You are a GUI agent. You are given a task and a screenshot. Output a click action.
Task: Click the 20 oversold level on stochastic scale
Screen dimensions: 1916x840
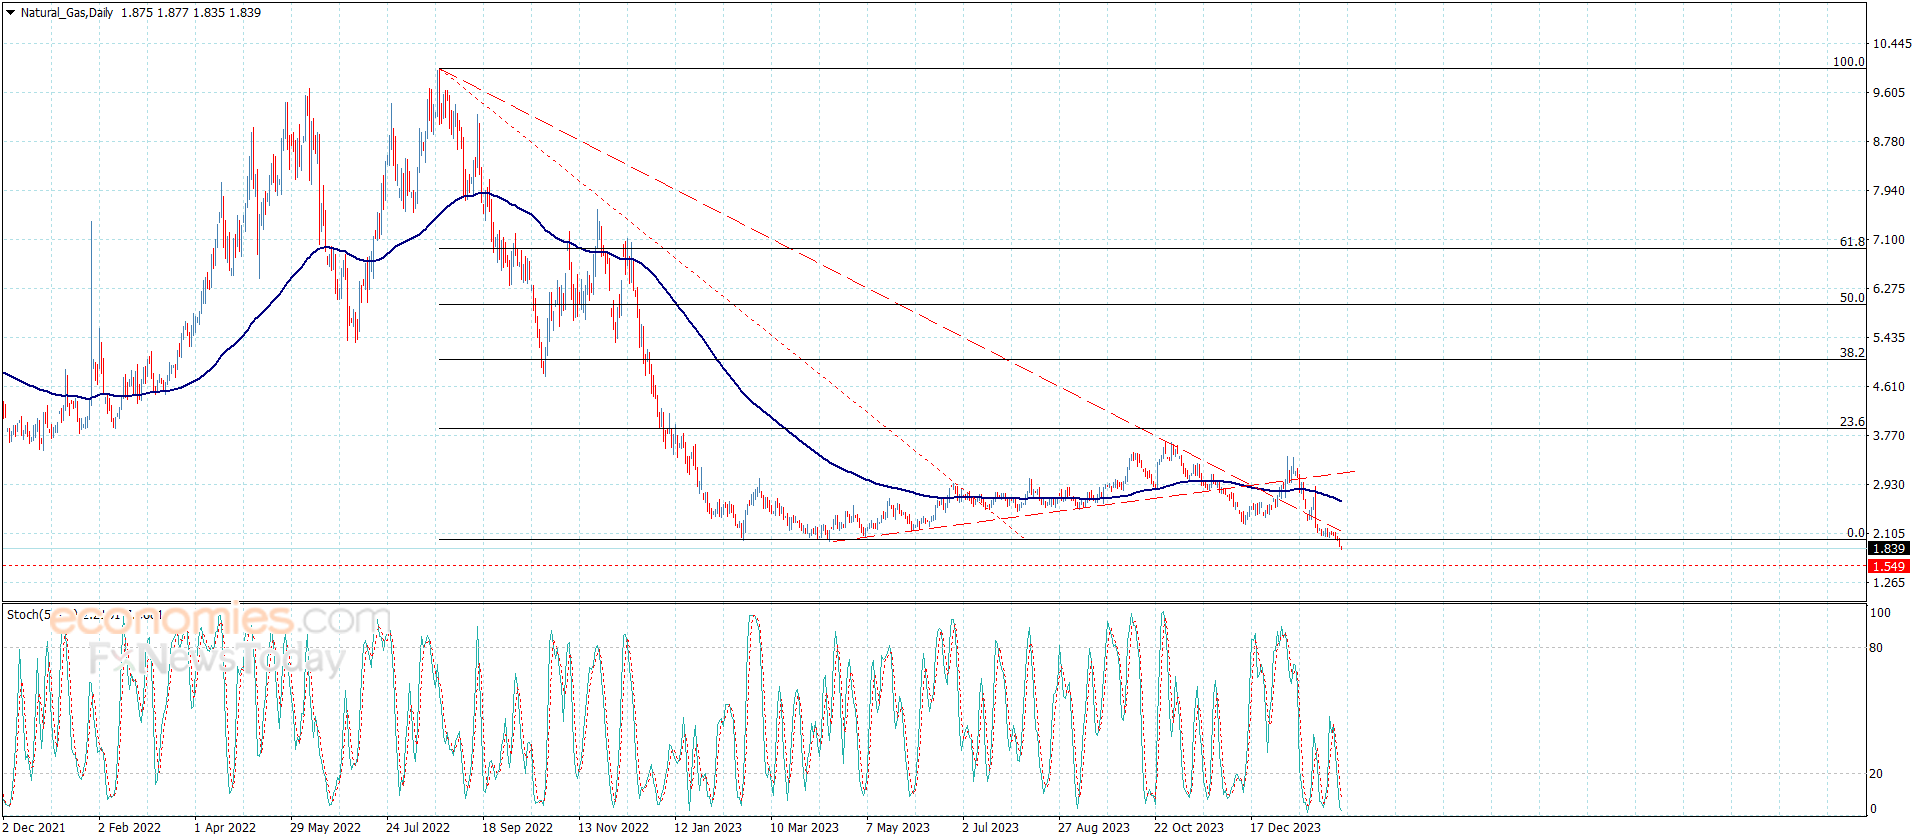(x=1876, y=774)
